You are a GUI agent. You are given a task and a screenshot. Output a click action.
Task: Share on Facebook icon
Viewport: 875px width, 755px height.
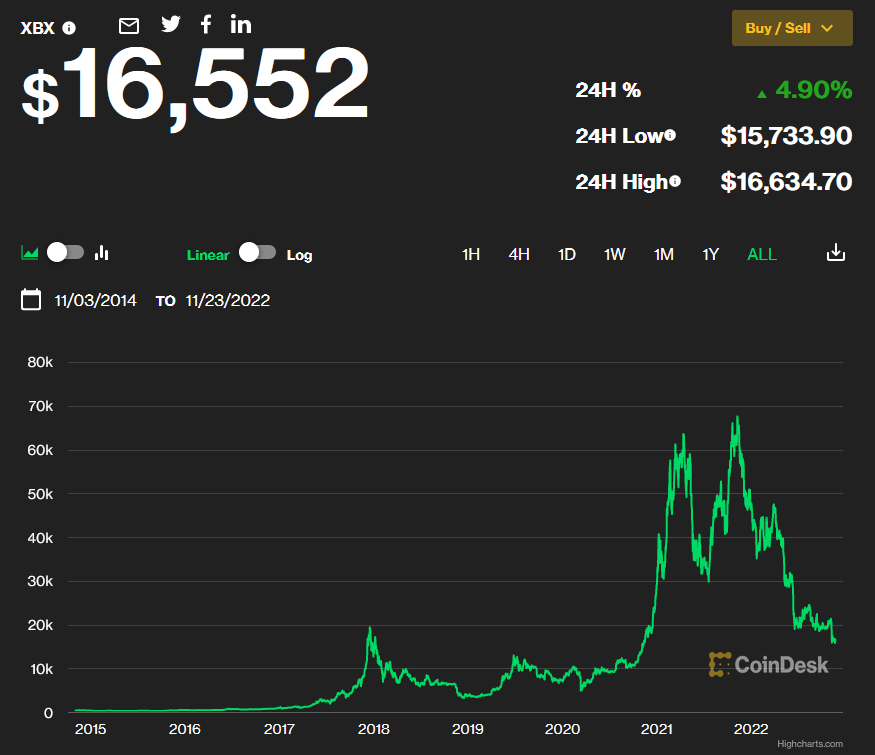206,24
